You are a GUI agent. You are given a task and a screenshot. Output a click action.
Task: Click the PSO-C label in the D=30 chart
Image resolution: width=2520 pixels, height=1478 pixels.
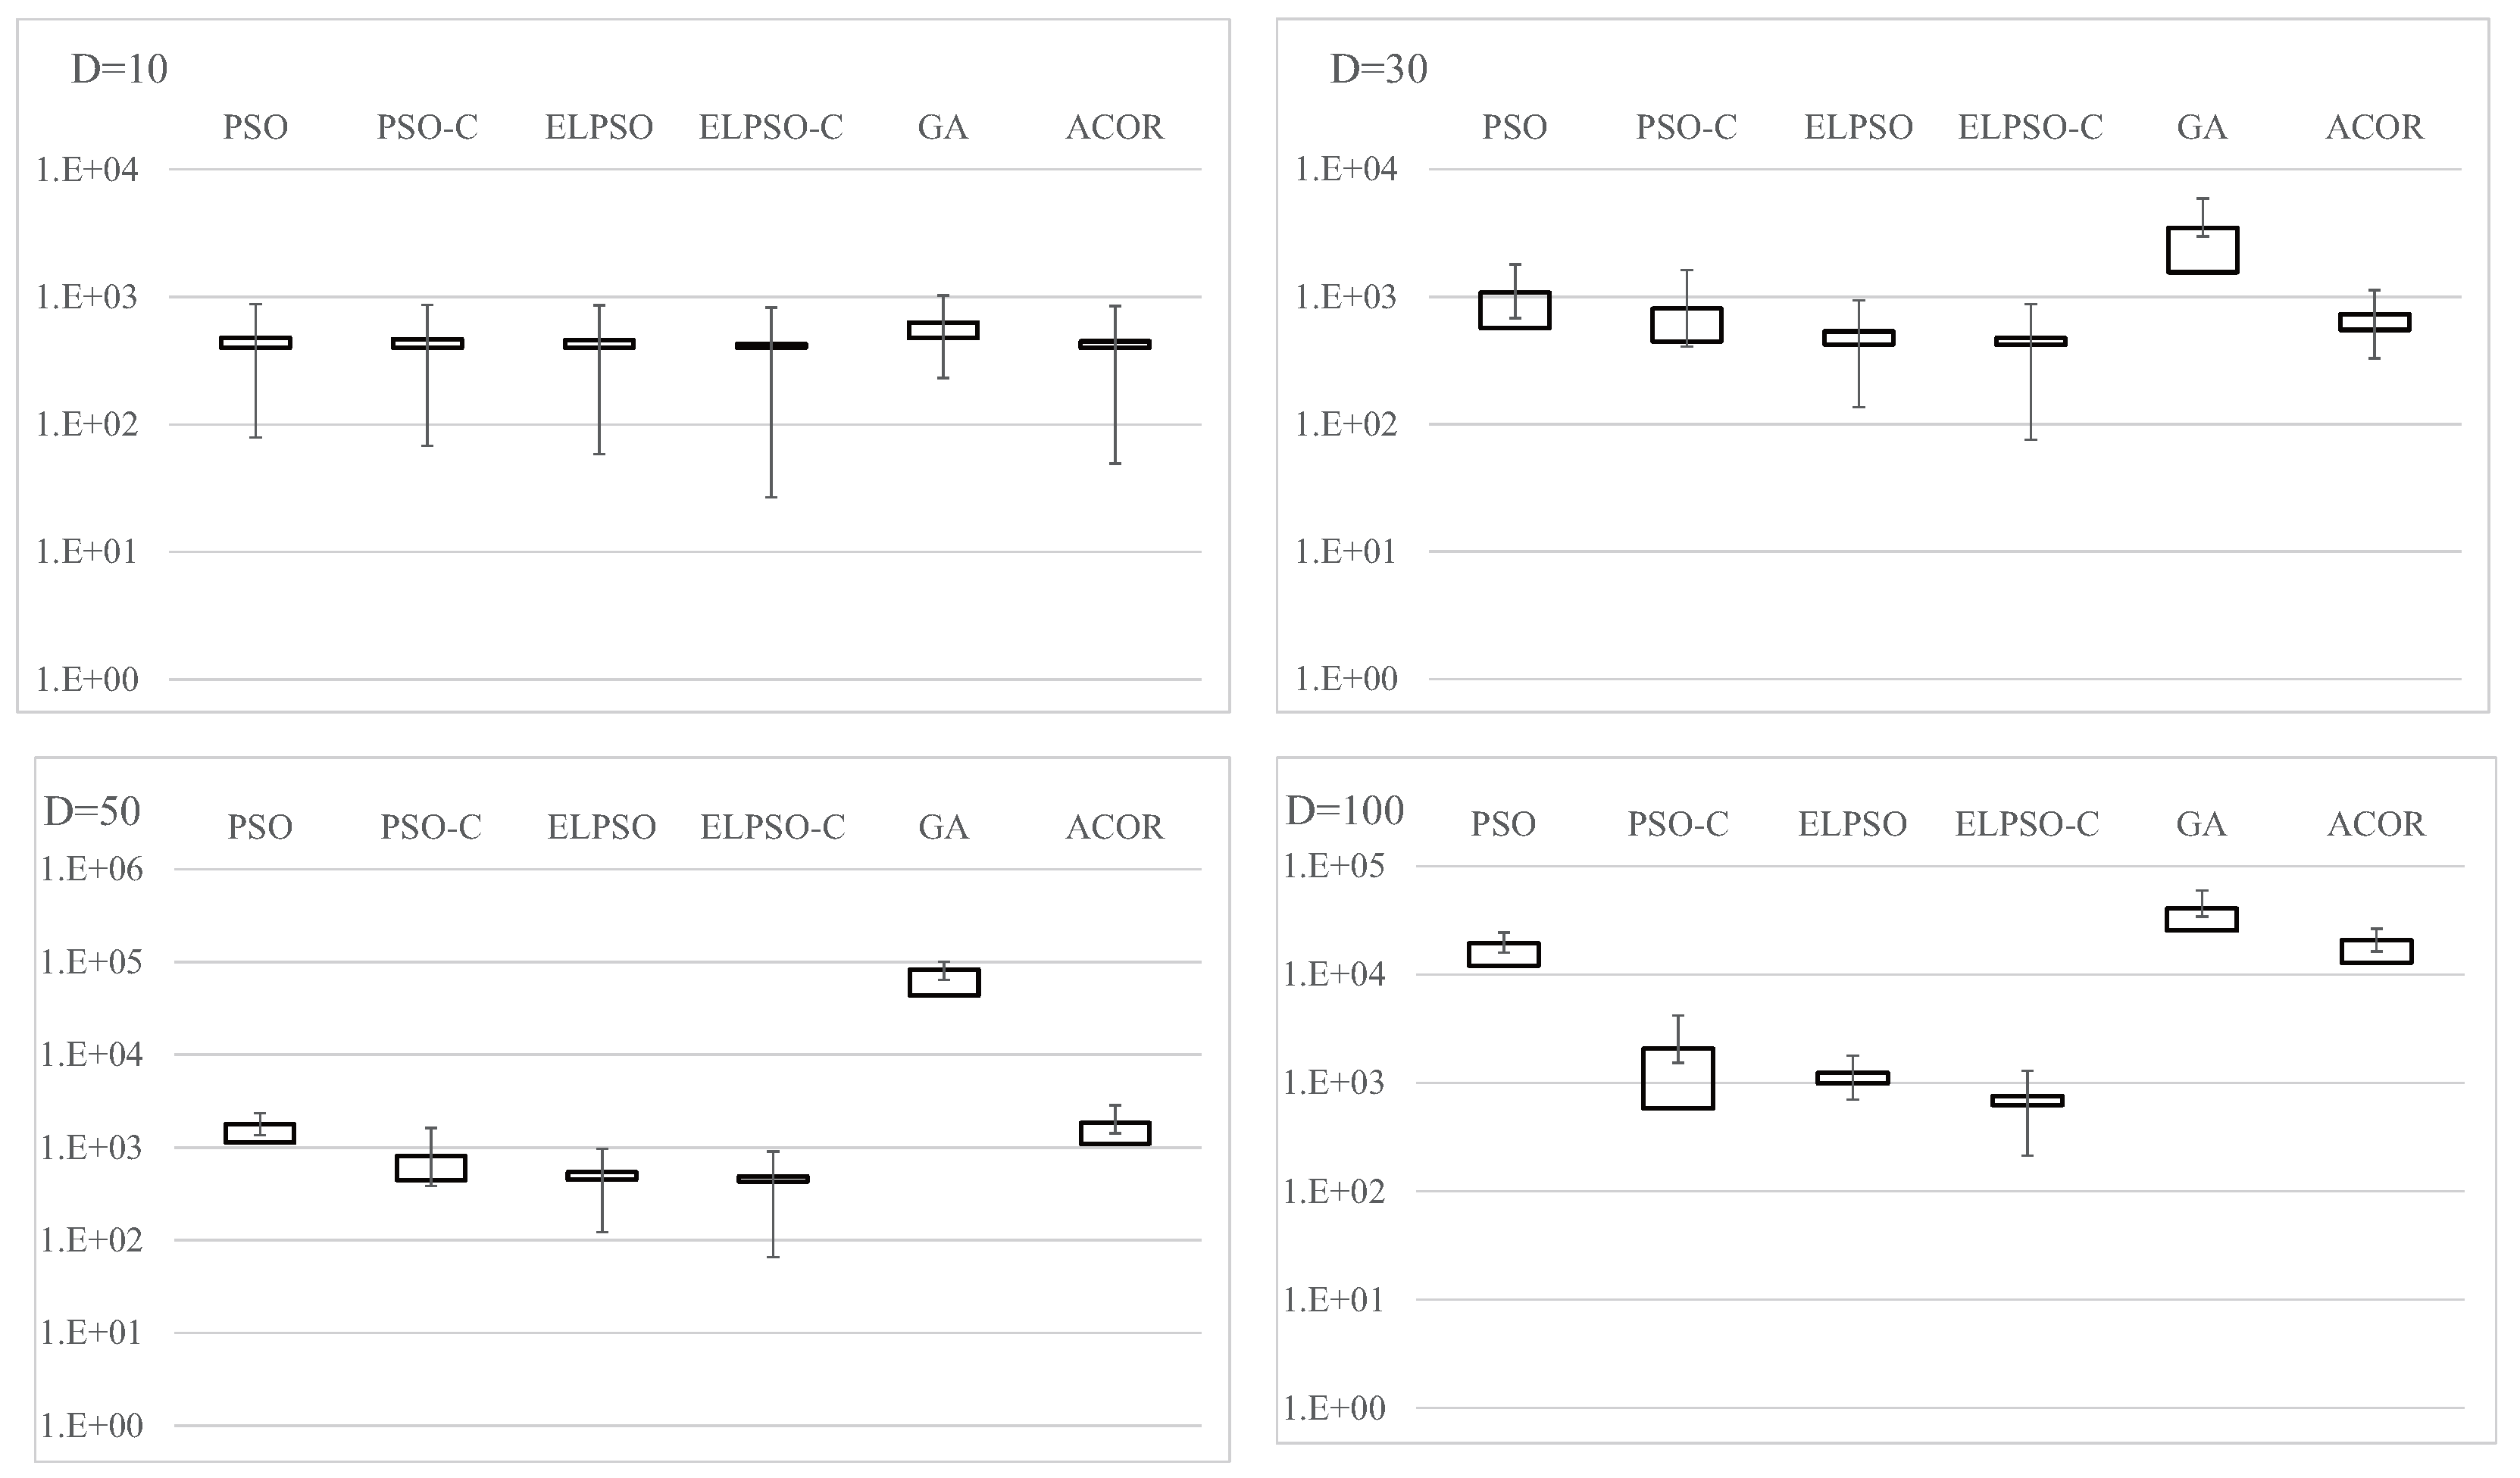(x=1686, y=128)
